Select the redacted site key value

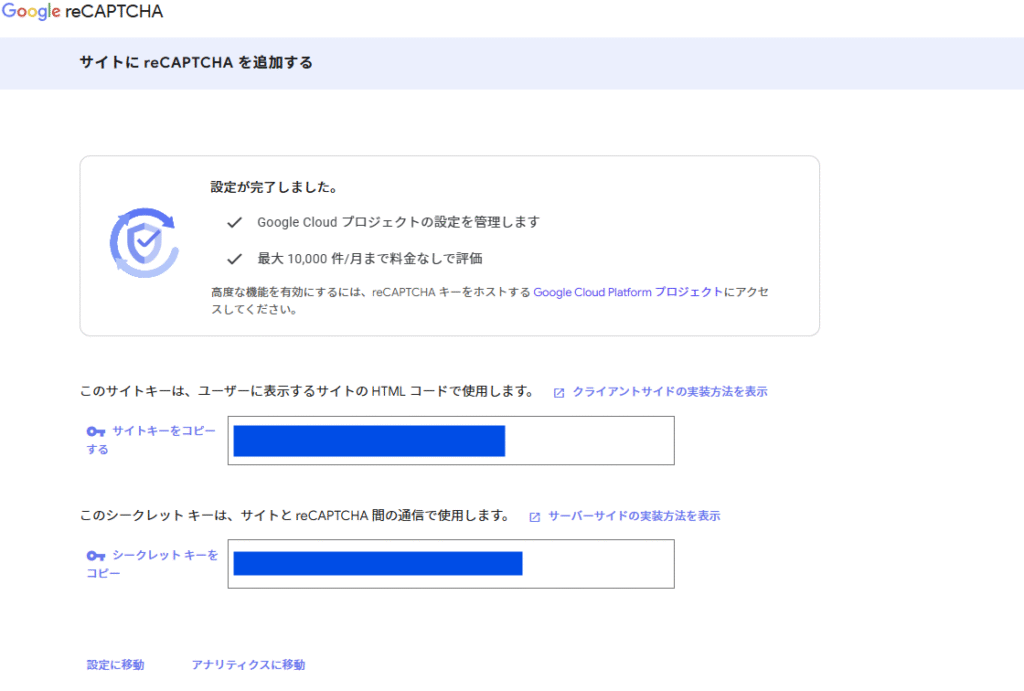(369, 441)
